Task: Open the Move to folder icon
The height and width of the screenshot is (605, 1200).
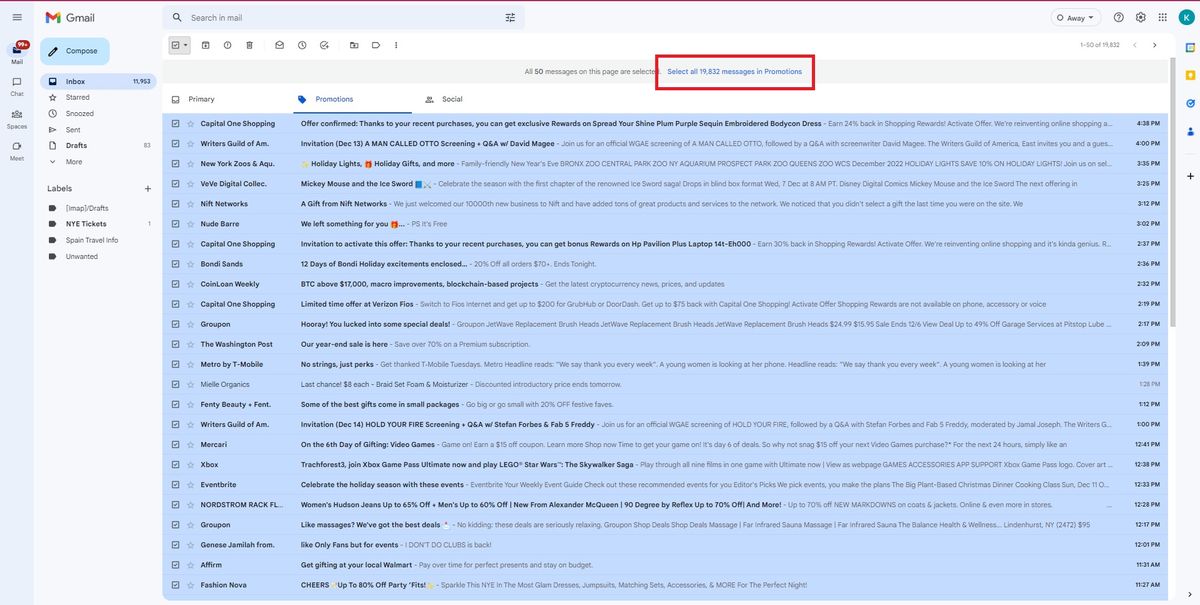Action: 352,43
